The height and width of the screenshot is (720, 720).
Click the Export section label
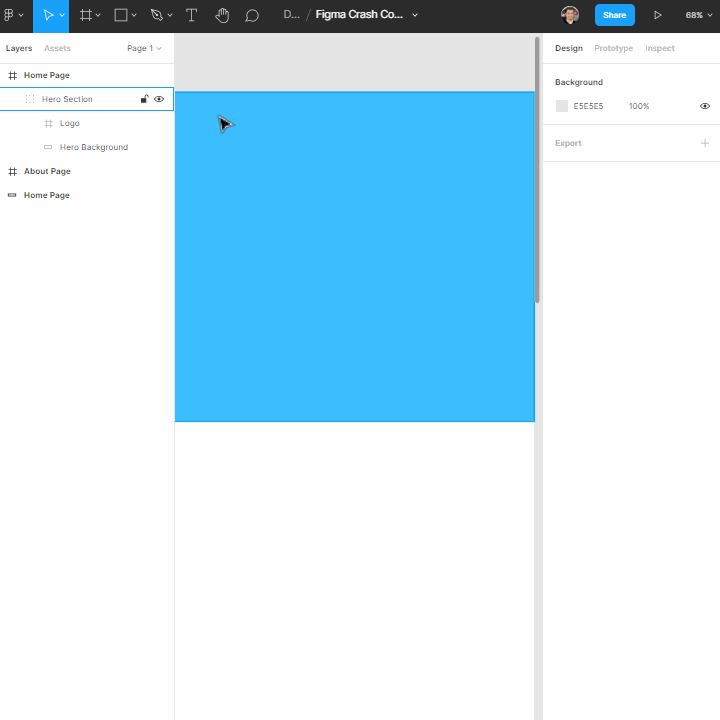click(x=568, y=143)
